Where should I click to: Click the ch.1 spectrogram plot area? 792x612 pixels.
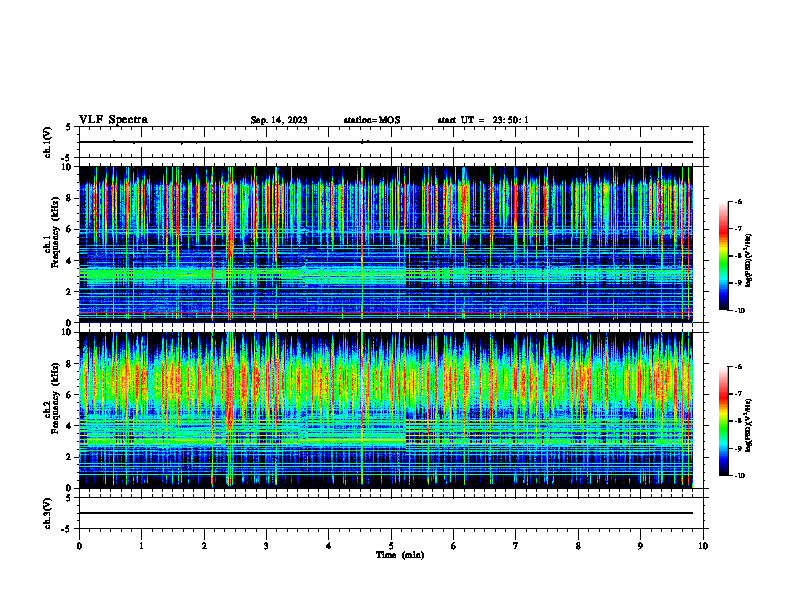pos(386,244)
